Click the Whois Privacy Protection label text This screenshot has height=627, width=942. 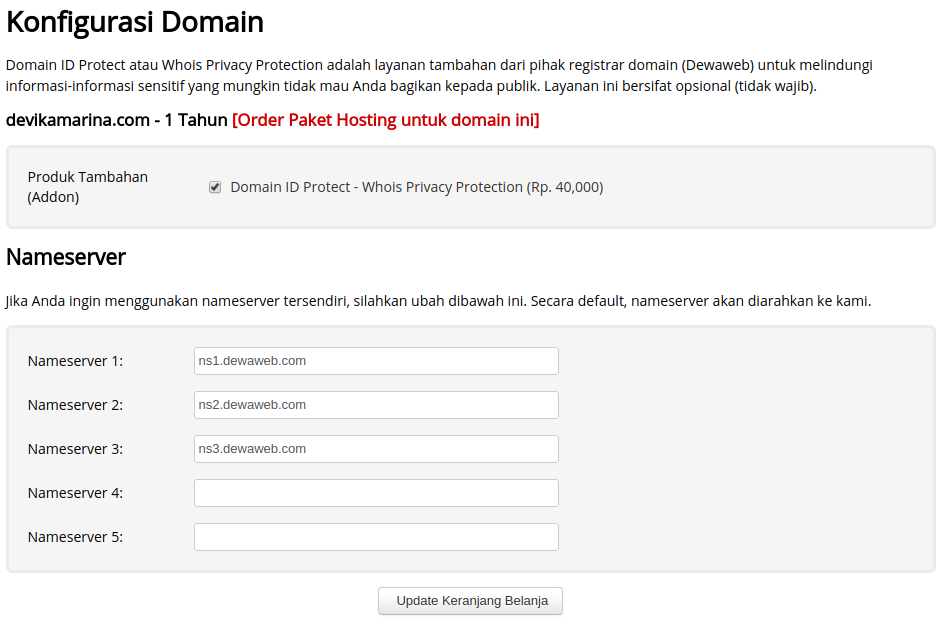tap(416, 187)
